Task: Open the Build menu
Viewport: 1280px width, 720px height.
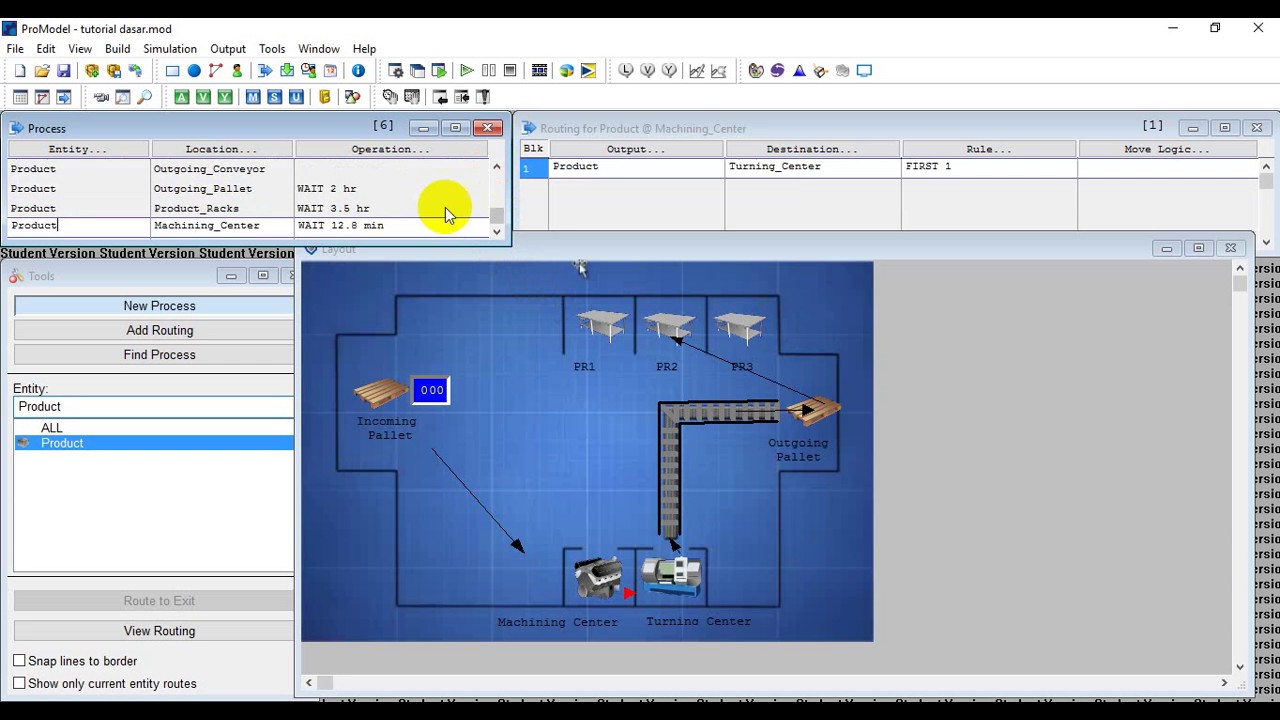Action: (117, 49)
